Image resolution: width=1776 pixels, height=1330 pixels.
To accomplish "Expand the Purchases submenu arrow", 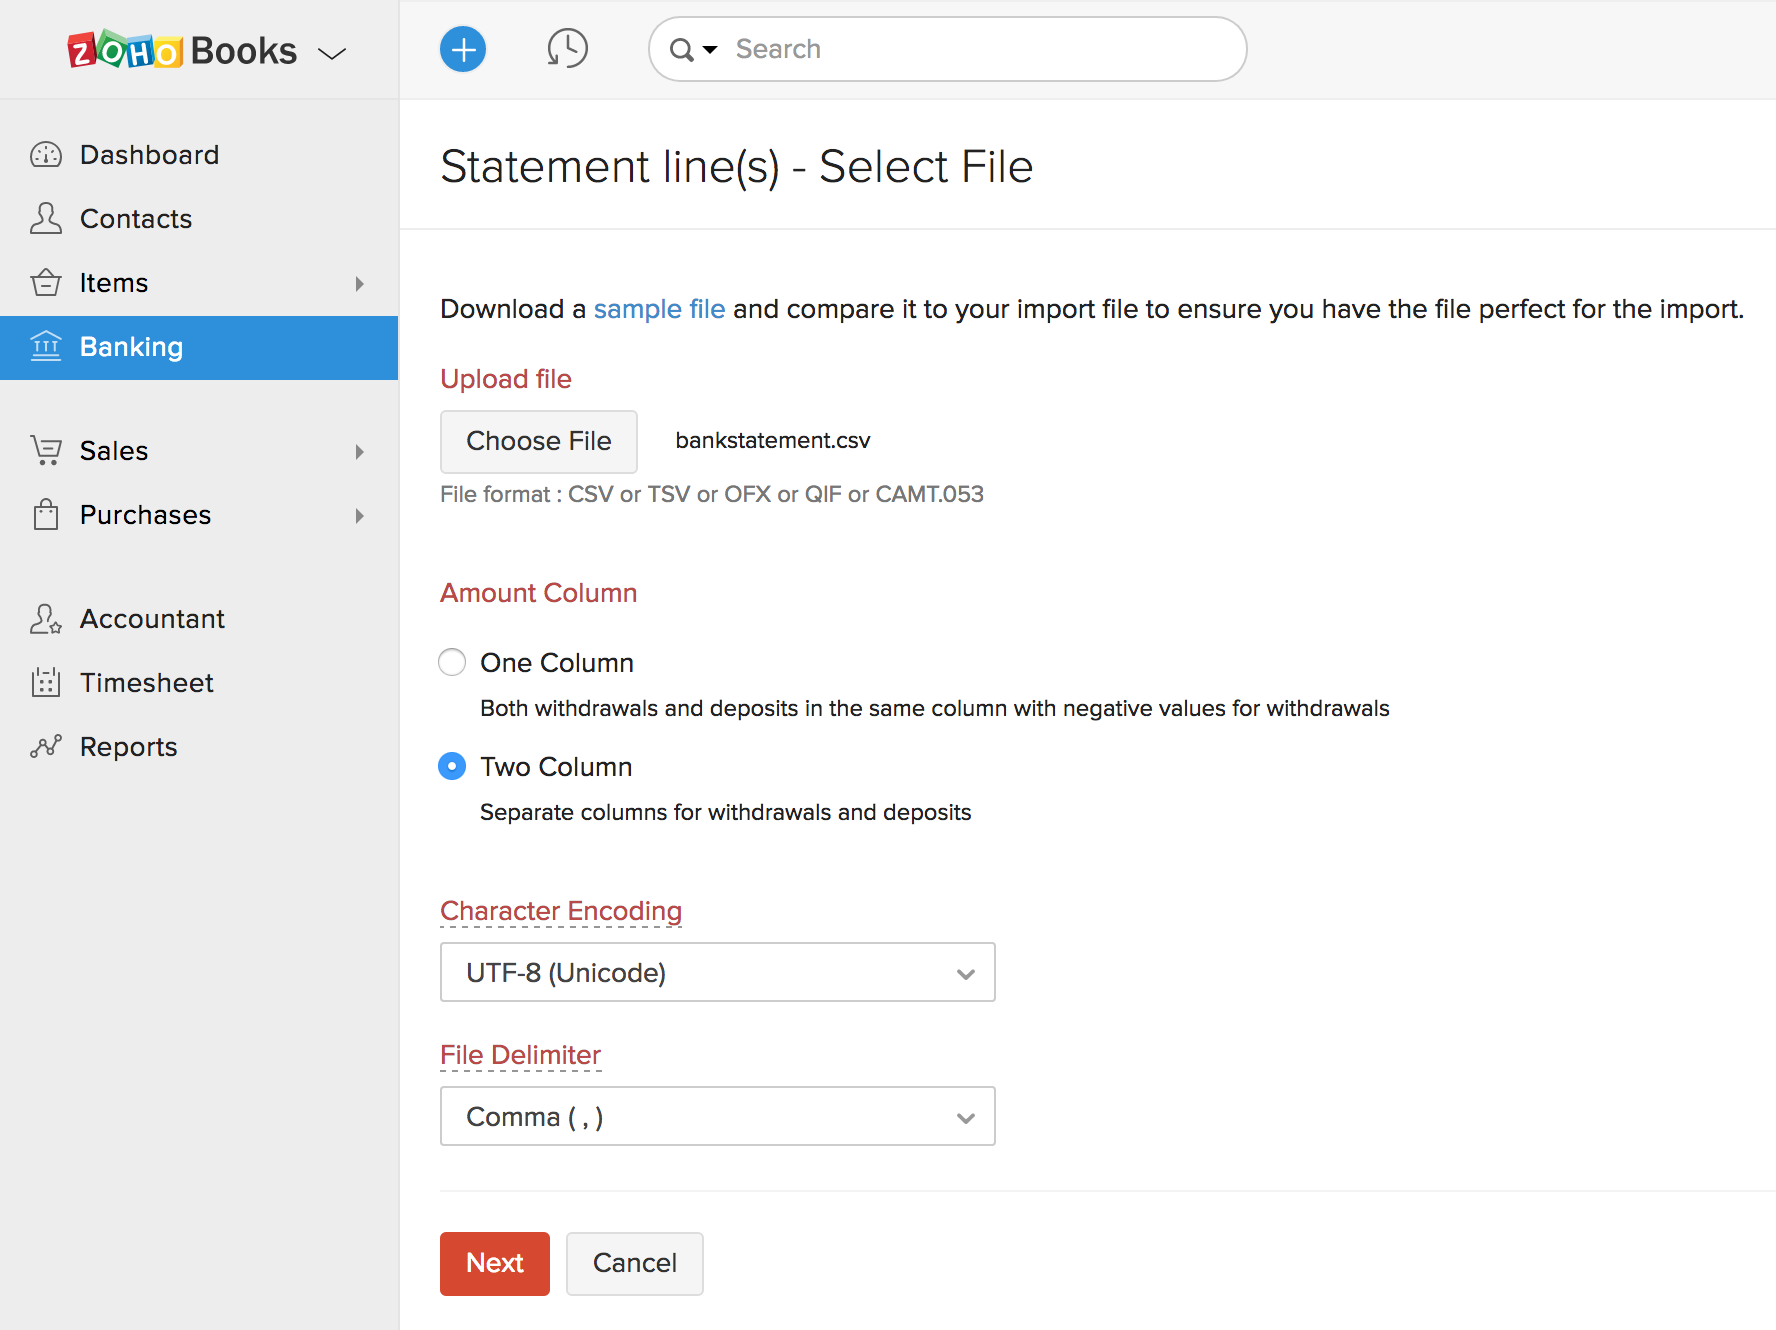I will pos(360,516).
